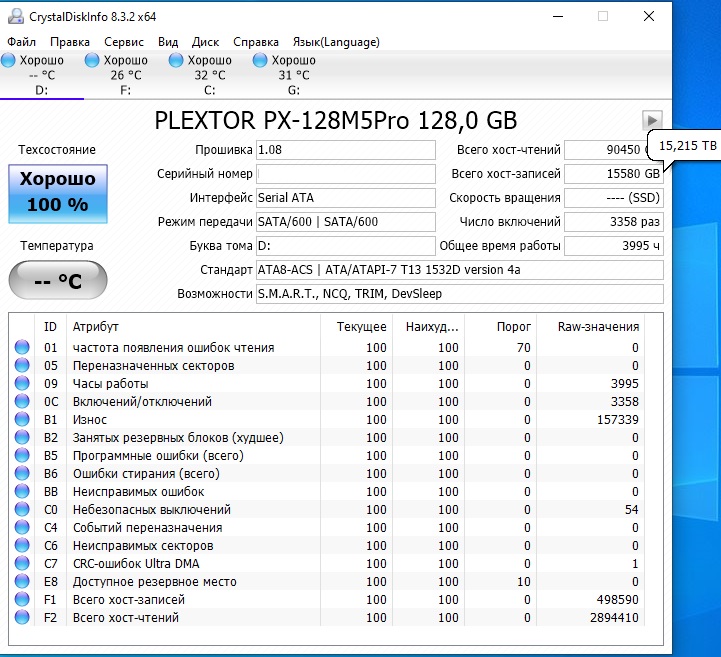The image size is (721, 657).
Task: Open the Сервис menu
Action: point(123,42)
